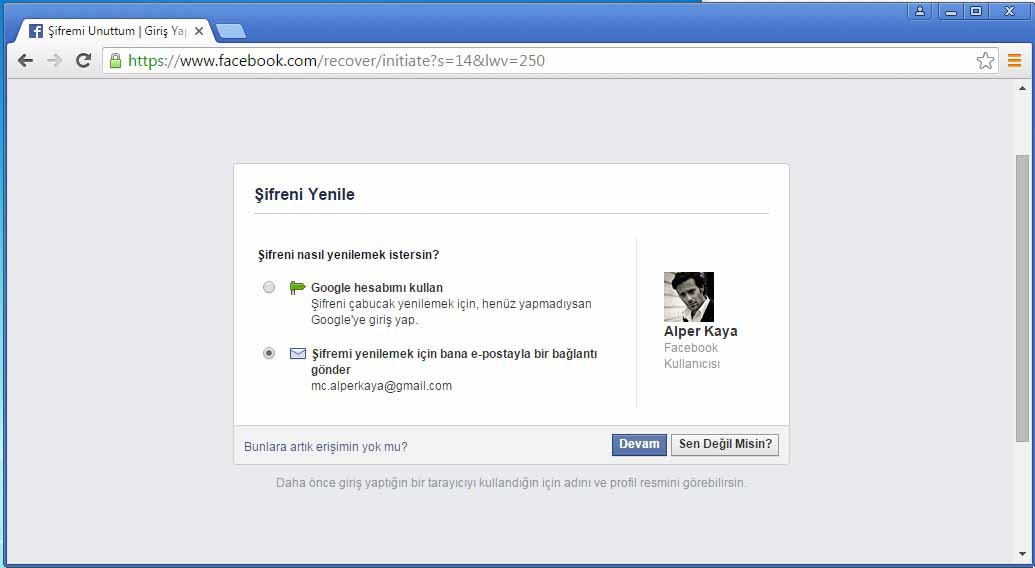
Task: Click the envelope icon beside e-posta option
Action: pyautogui.click(x=297, y=354)
